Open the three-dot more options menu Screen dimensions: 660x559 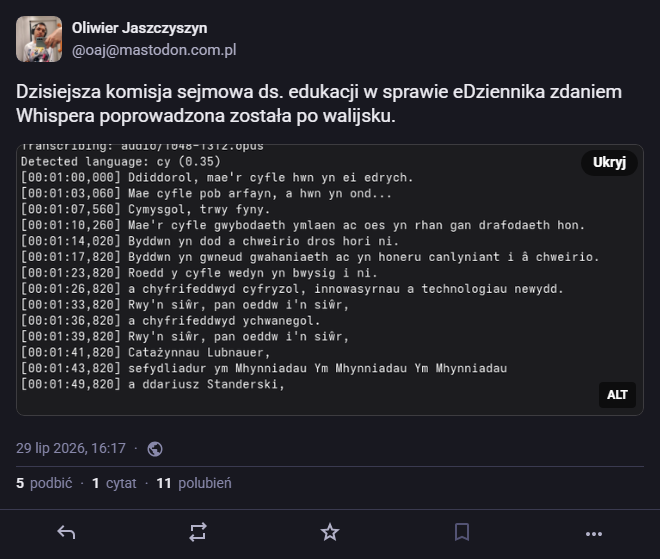[x=594, y=534]
